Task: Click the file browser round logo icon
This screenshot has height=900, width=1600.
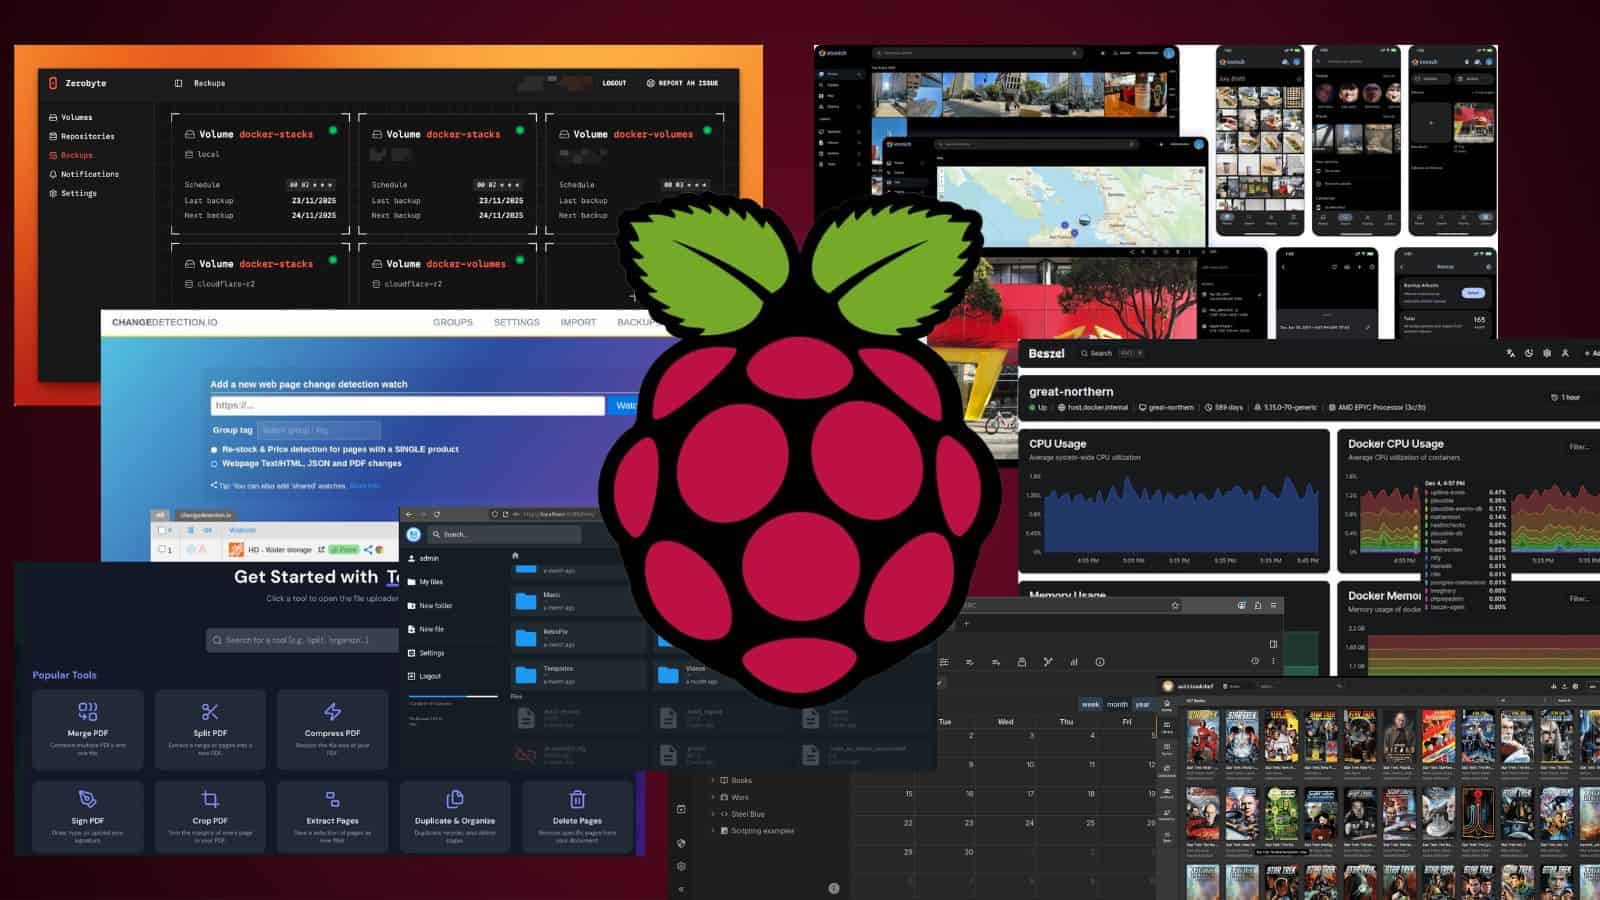Action: [x=414, y=534]
